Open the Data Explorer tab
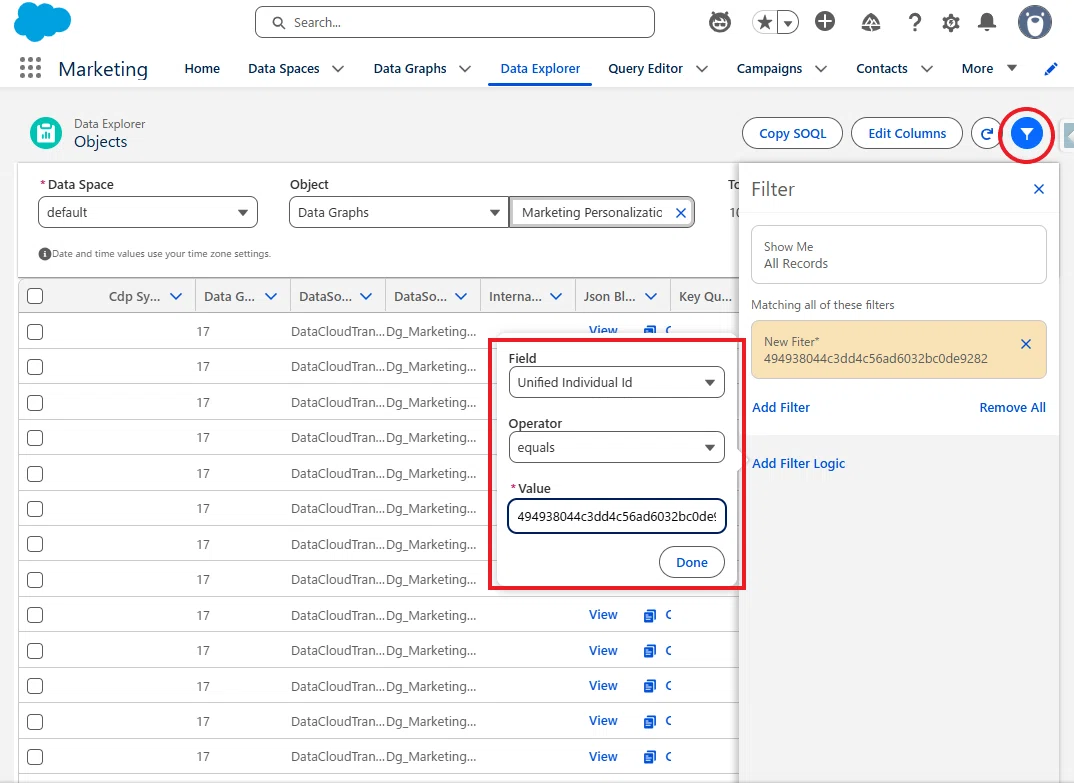 pyautogui.click(x=540, y=69)
